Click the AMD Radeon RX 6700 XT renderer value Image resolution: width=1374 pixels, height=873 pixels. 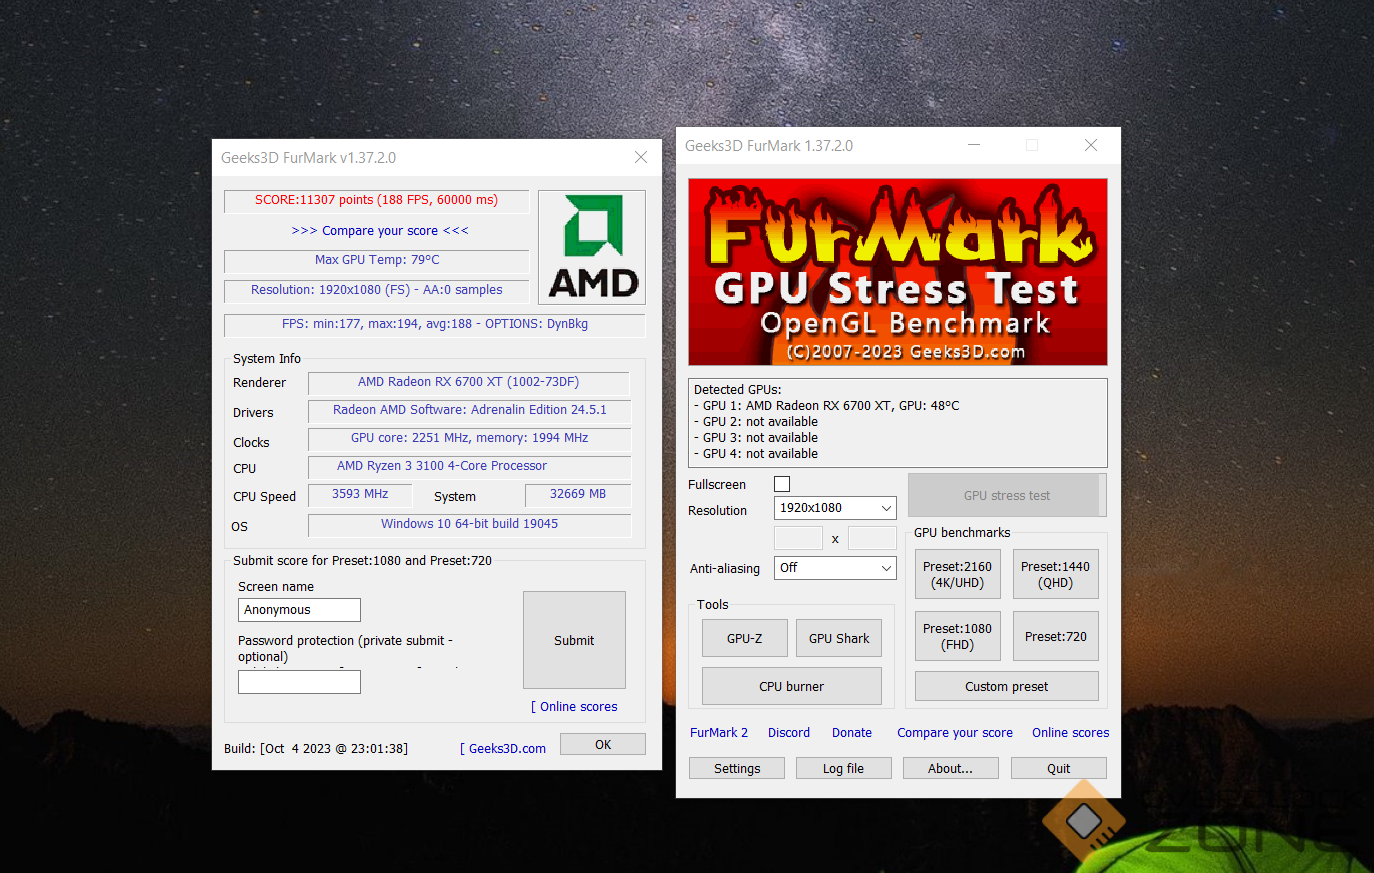click(x=469, y=382)
